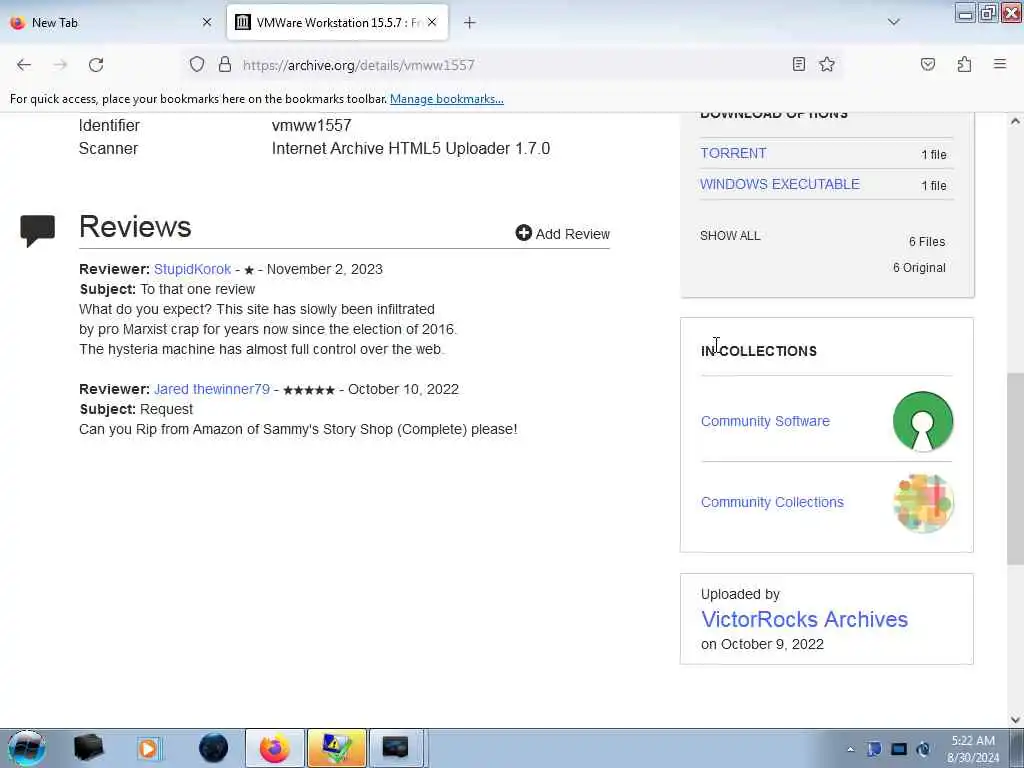Open the Extensions puzzle icon
Image resolution: width=1024 pixels, height=768 pixels.
click(x=964, y=64)
